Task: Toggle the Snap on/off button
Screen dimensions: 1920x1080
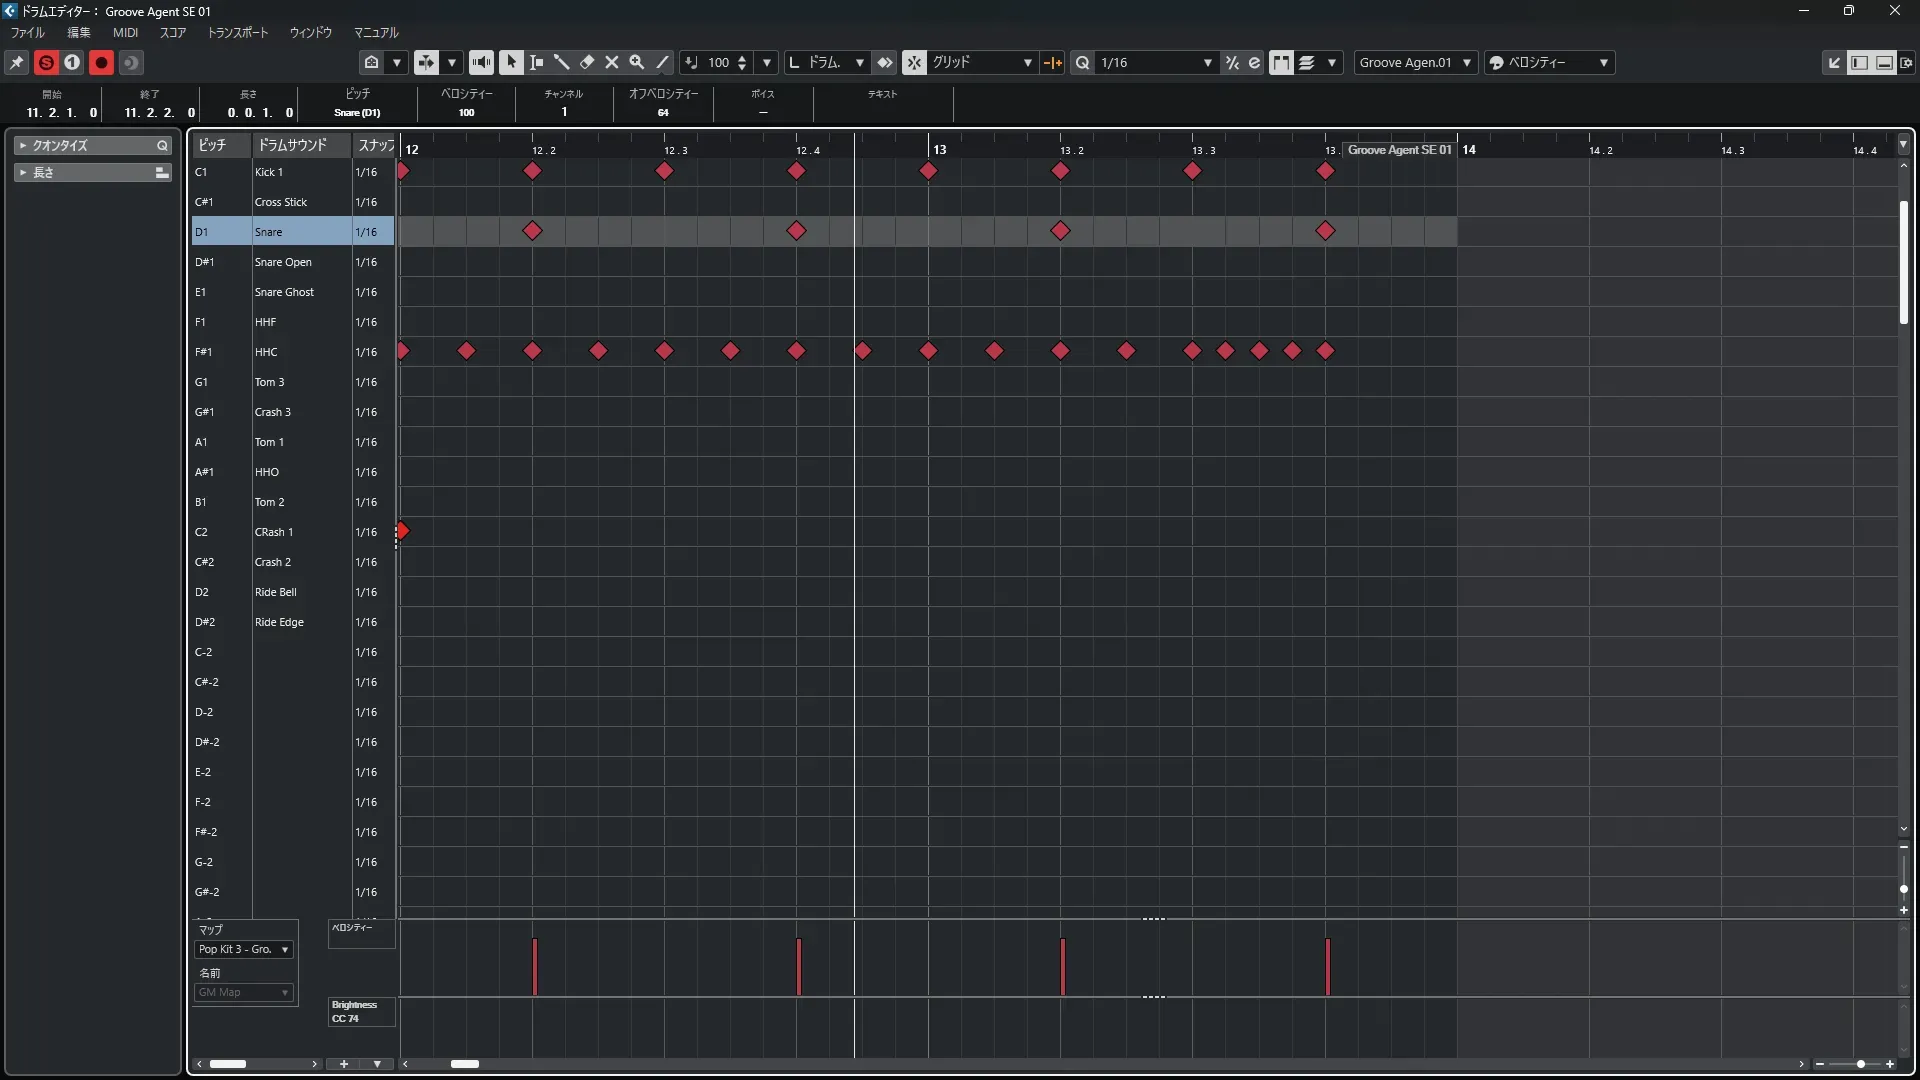Action: [x=914, y=62]
